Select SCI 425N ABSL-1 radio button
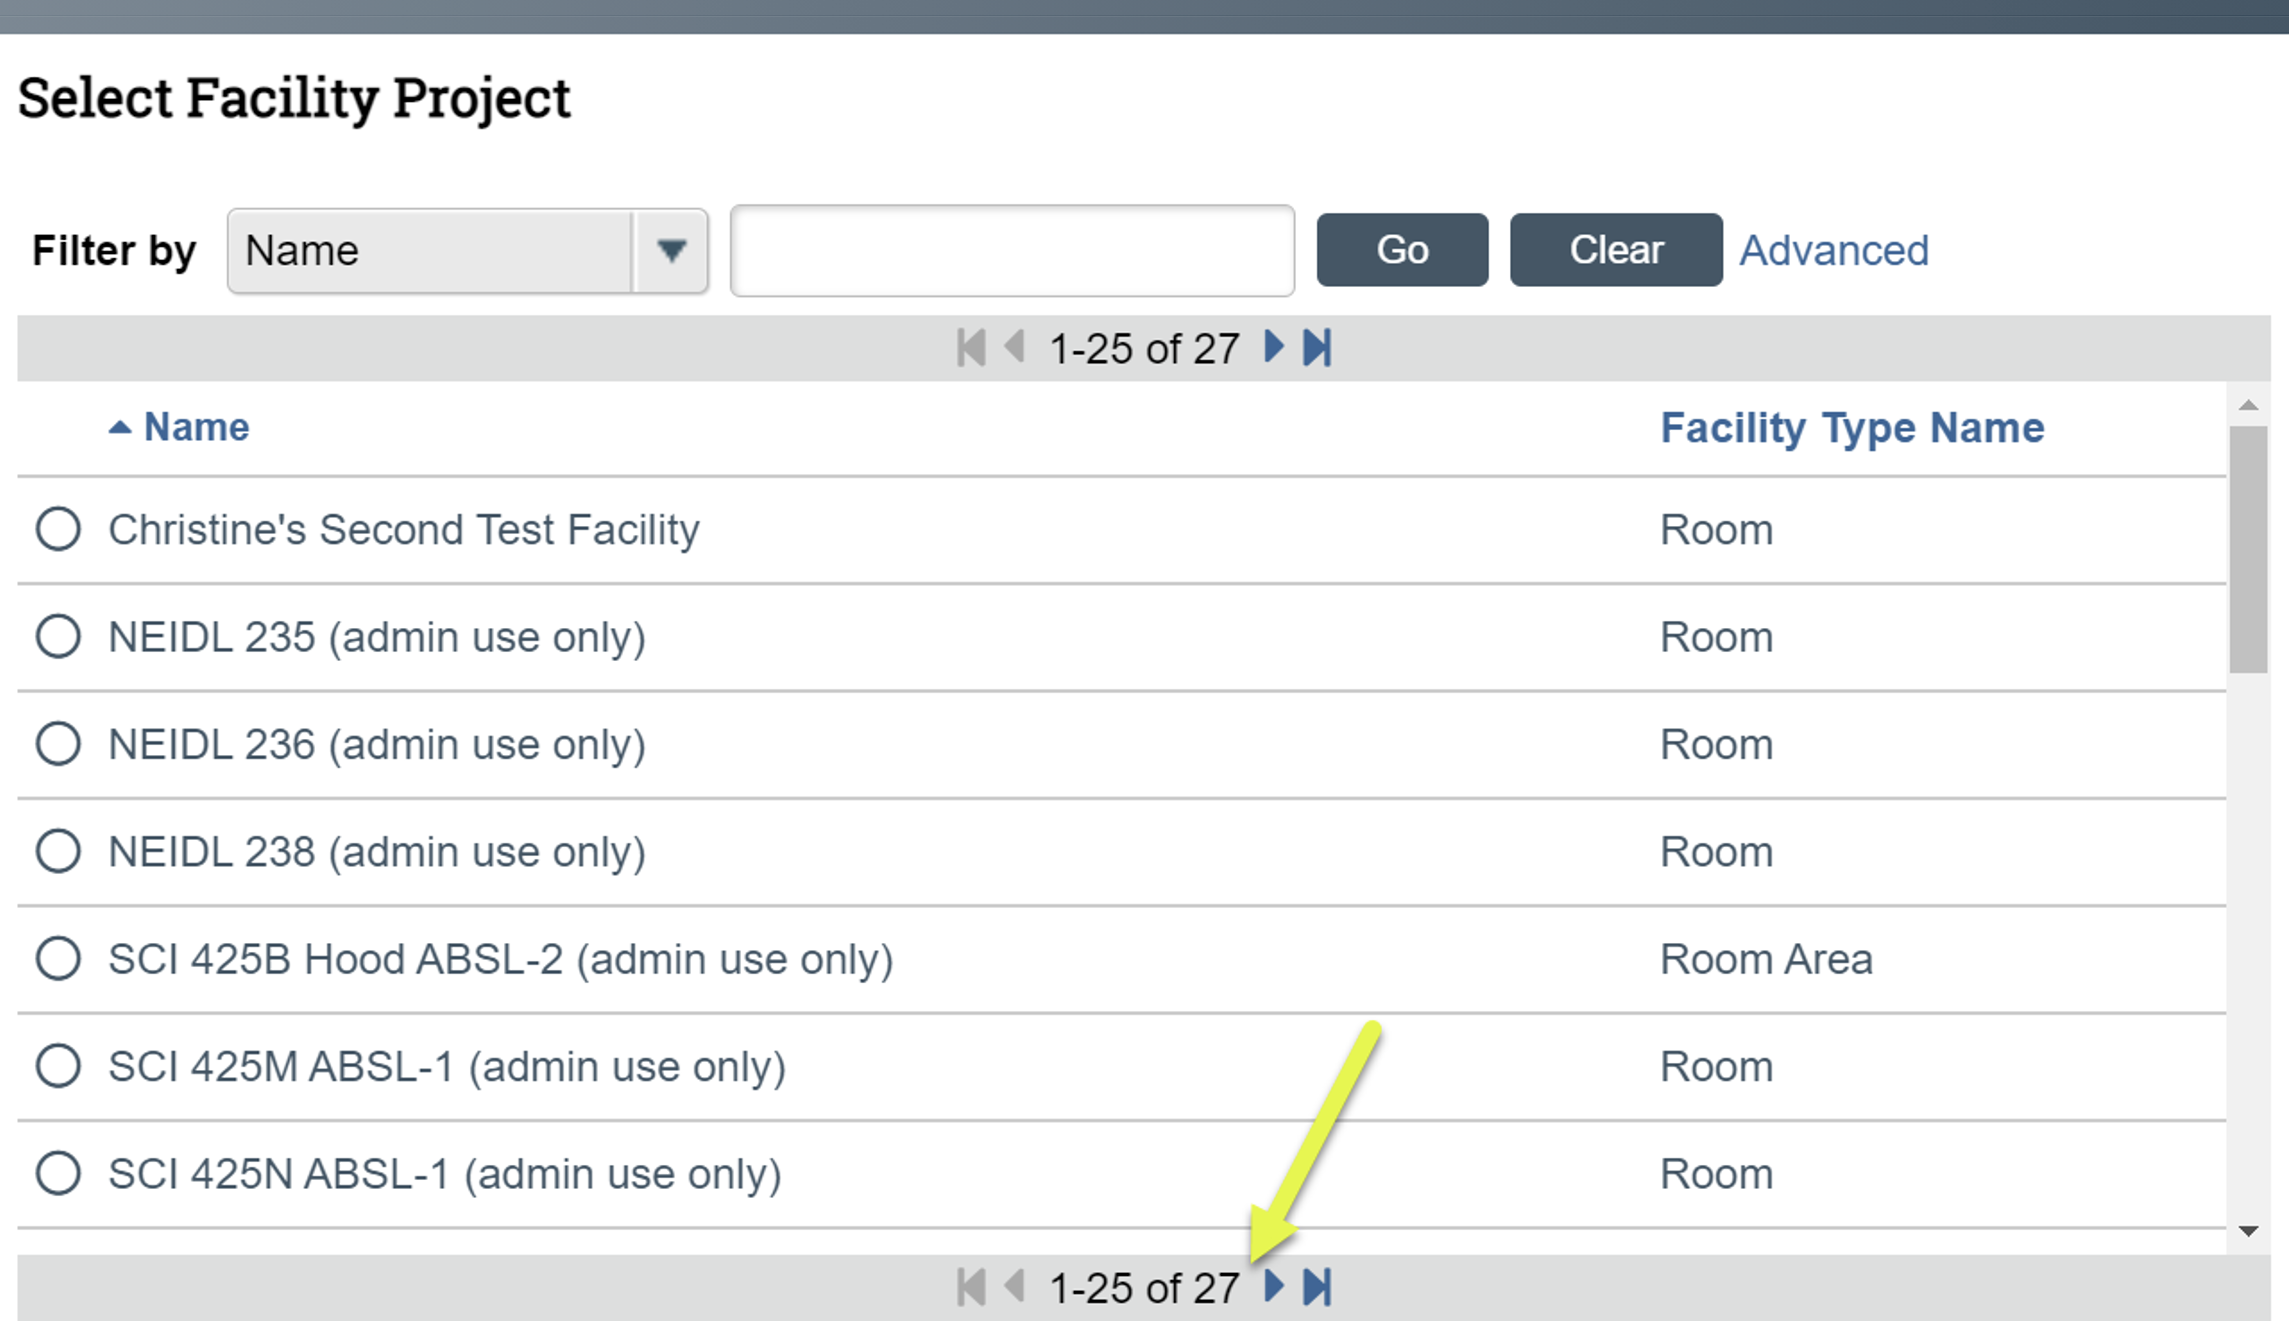The image size is (2290, 1324). coord(58,1173)
